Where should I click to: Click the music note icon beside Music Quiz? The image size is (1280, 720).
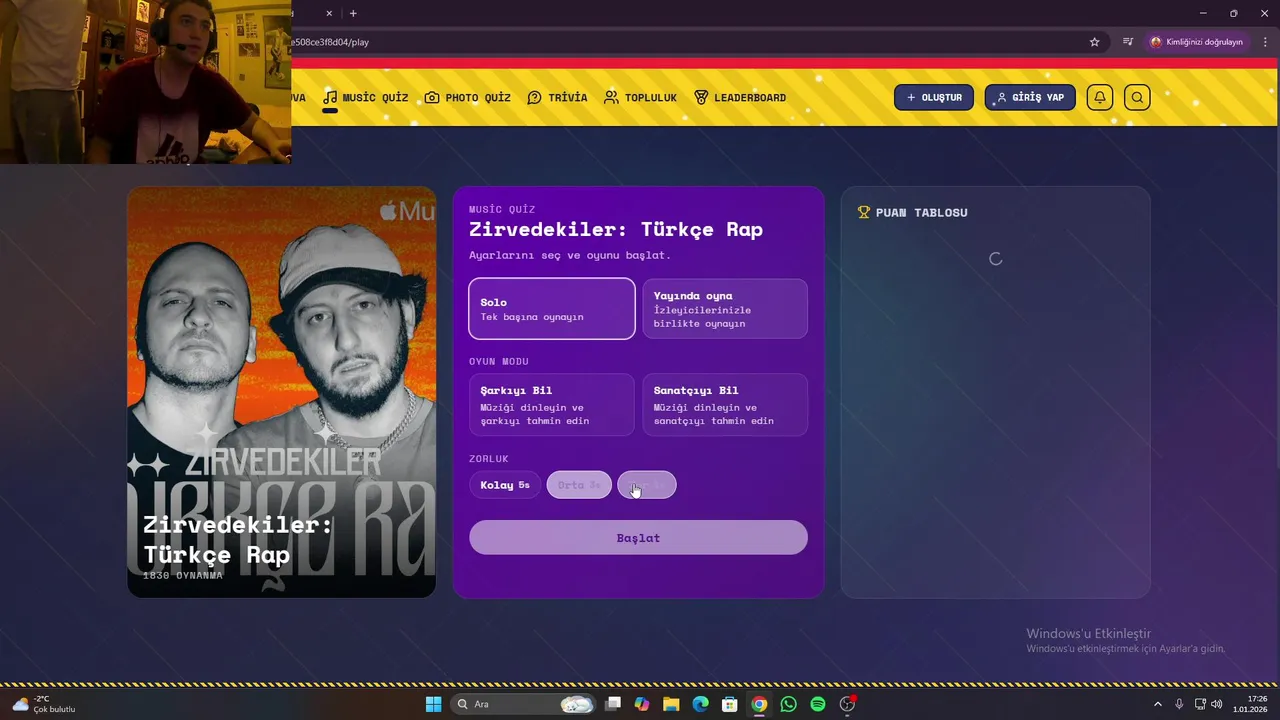330,97
